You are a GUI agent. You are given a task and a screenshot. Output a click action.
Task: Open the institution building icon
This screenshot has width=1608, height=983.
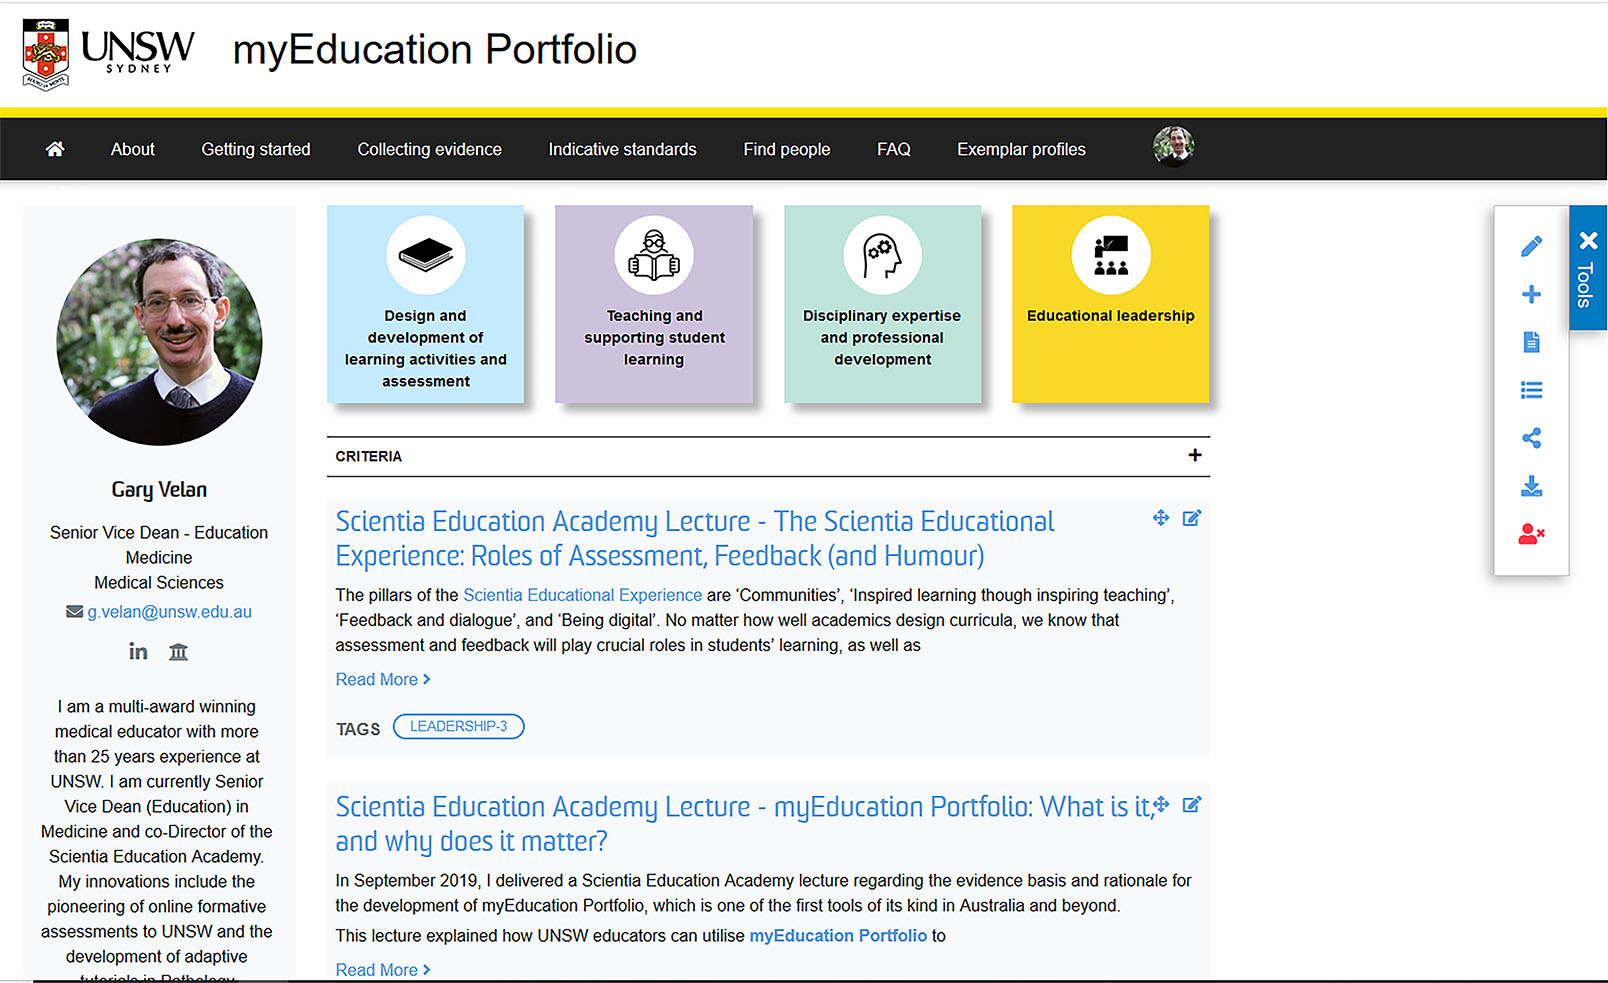(178, 652)
